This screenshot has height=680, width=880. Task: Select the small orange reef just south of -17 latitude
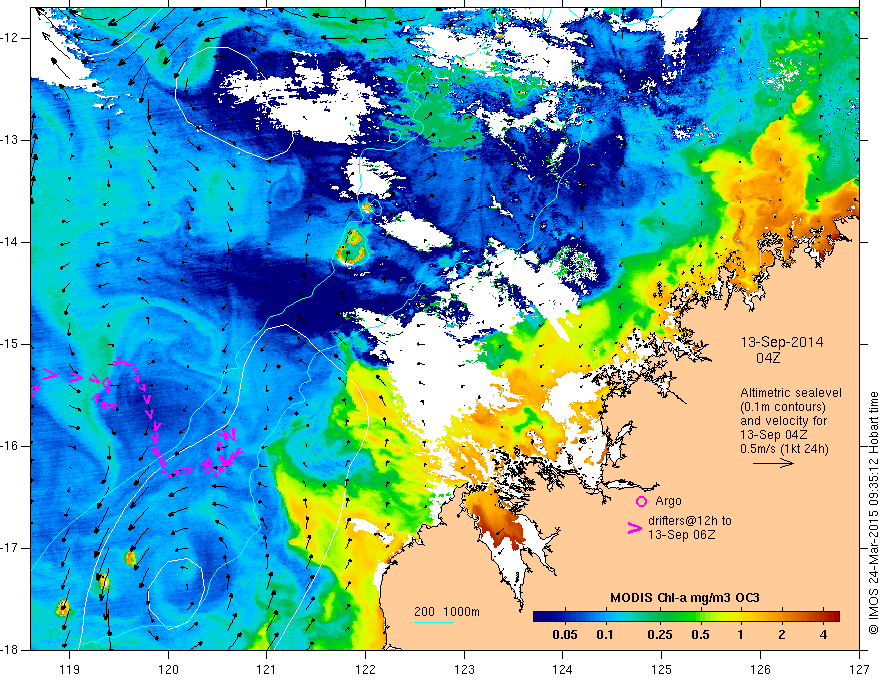pyautogui.click(x=131, y=558)
